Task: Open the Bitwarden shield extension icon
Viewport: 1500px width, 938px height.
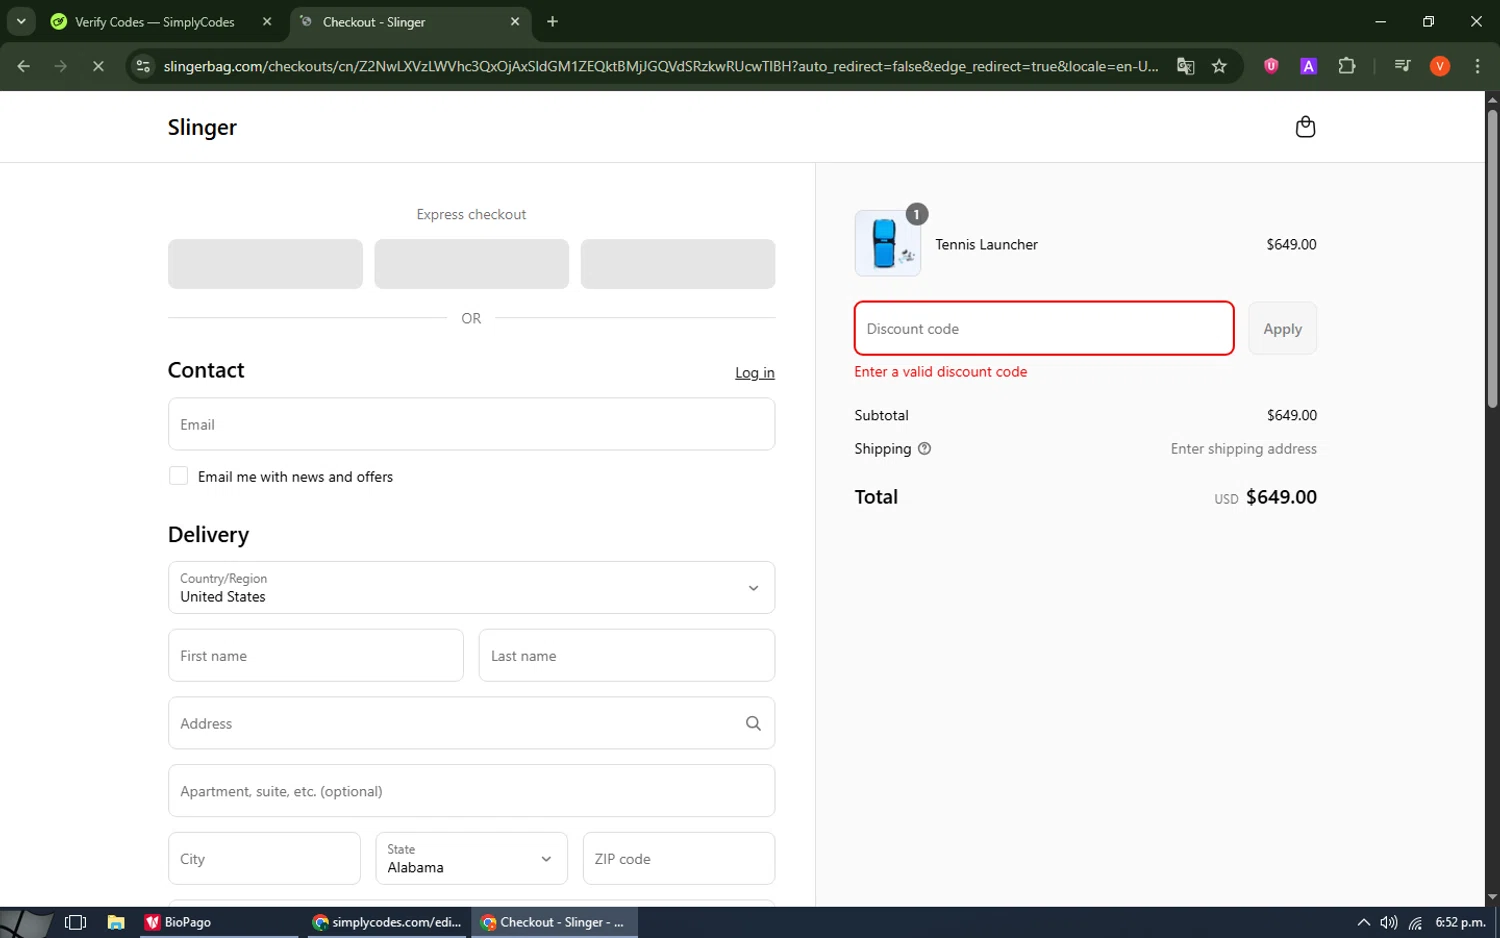Action: click(1271, 66)
